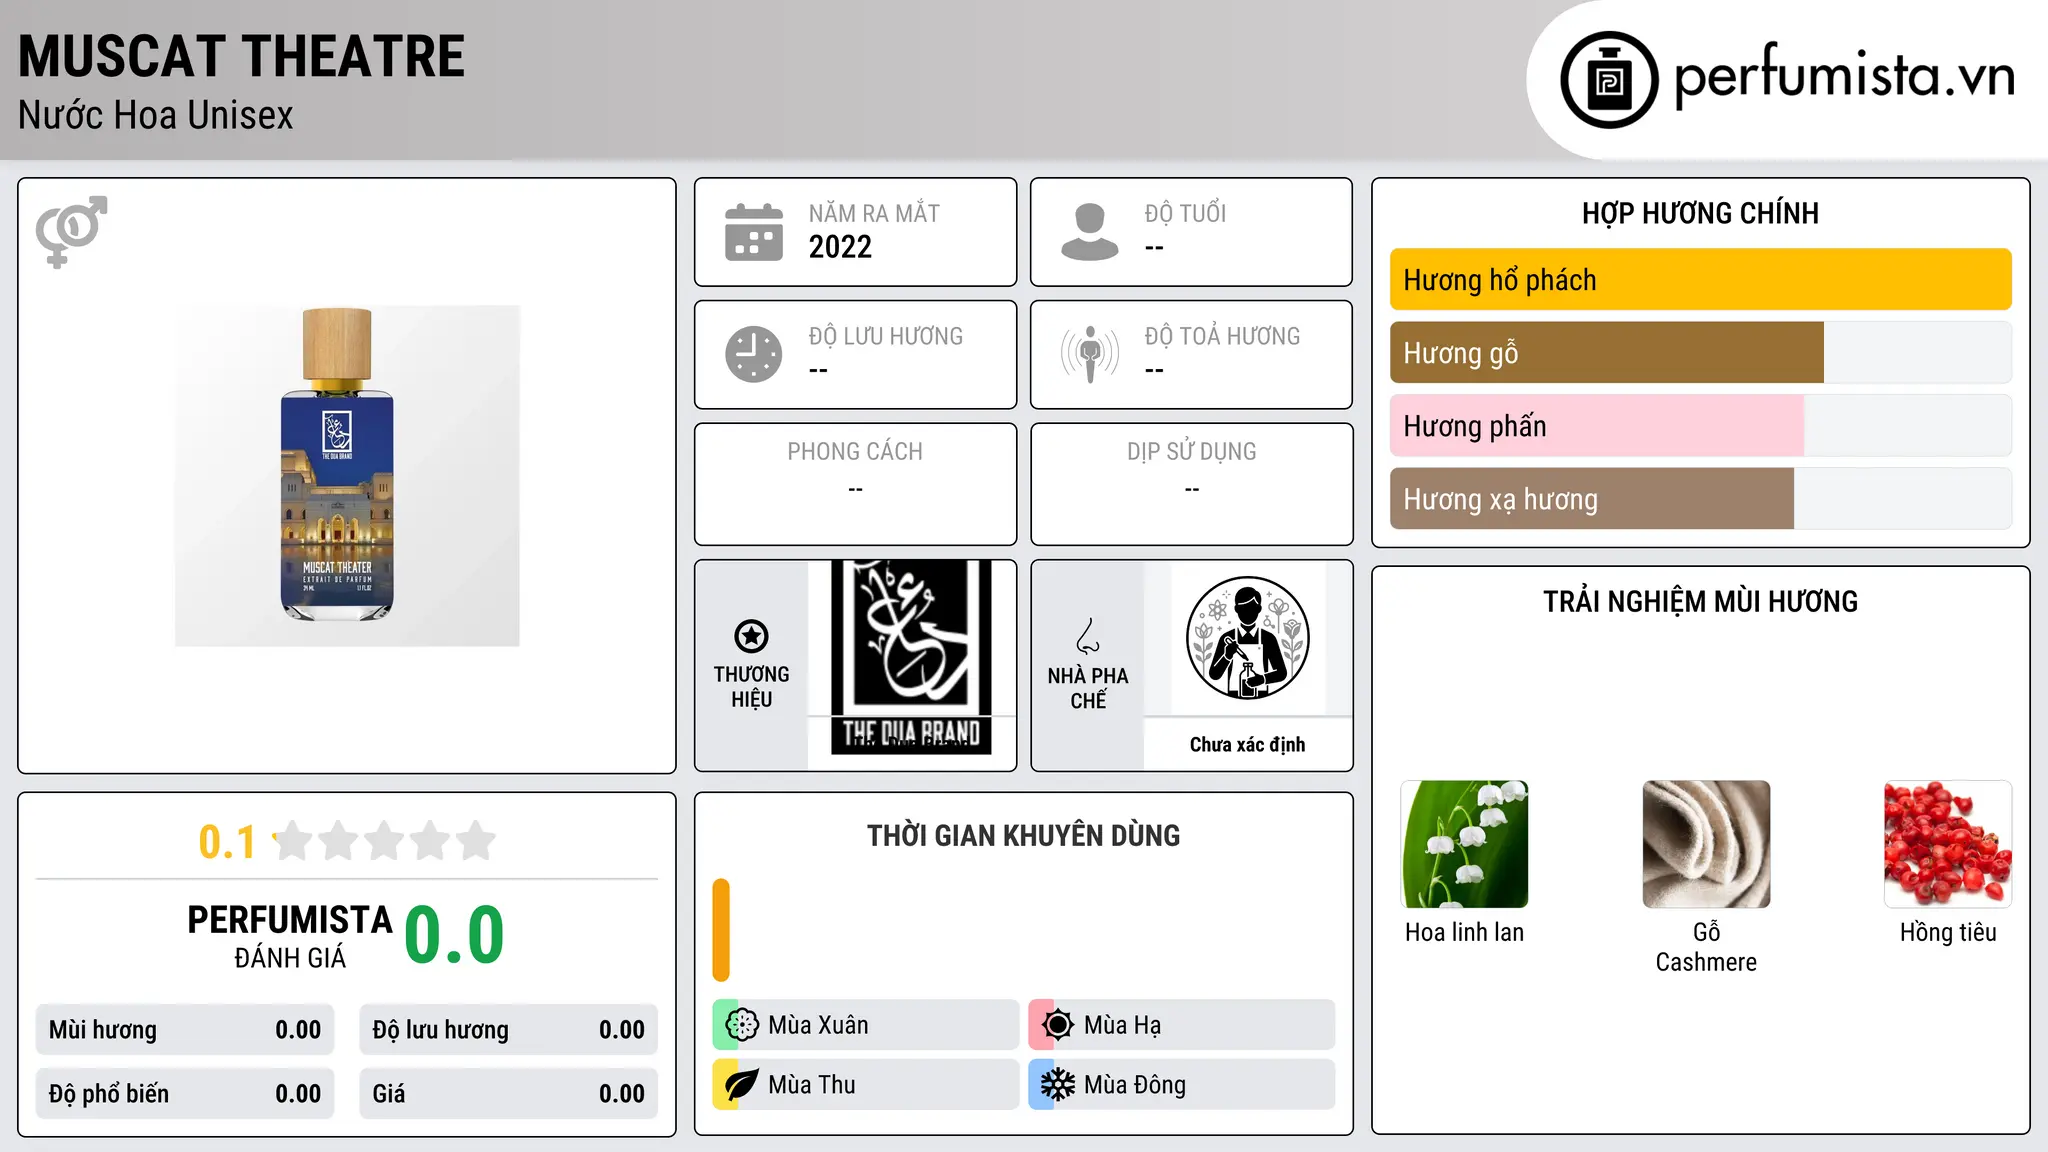Click the Nước Hoa Unisex subtitle
This screenshot has width=2048, height=1152.
coord(156,116)
